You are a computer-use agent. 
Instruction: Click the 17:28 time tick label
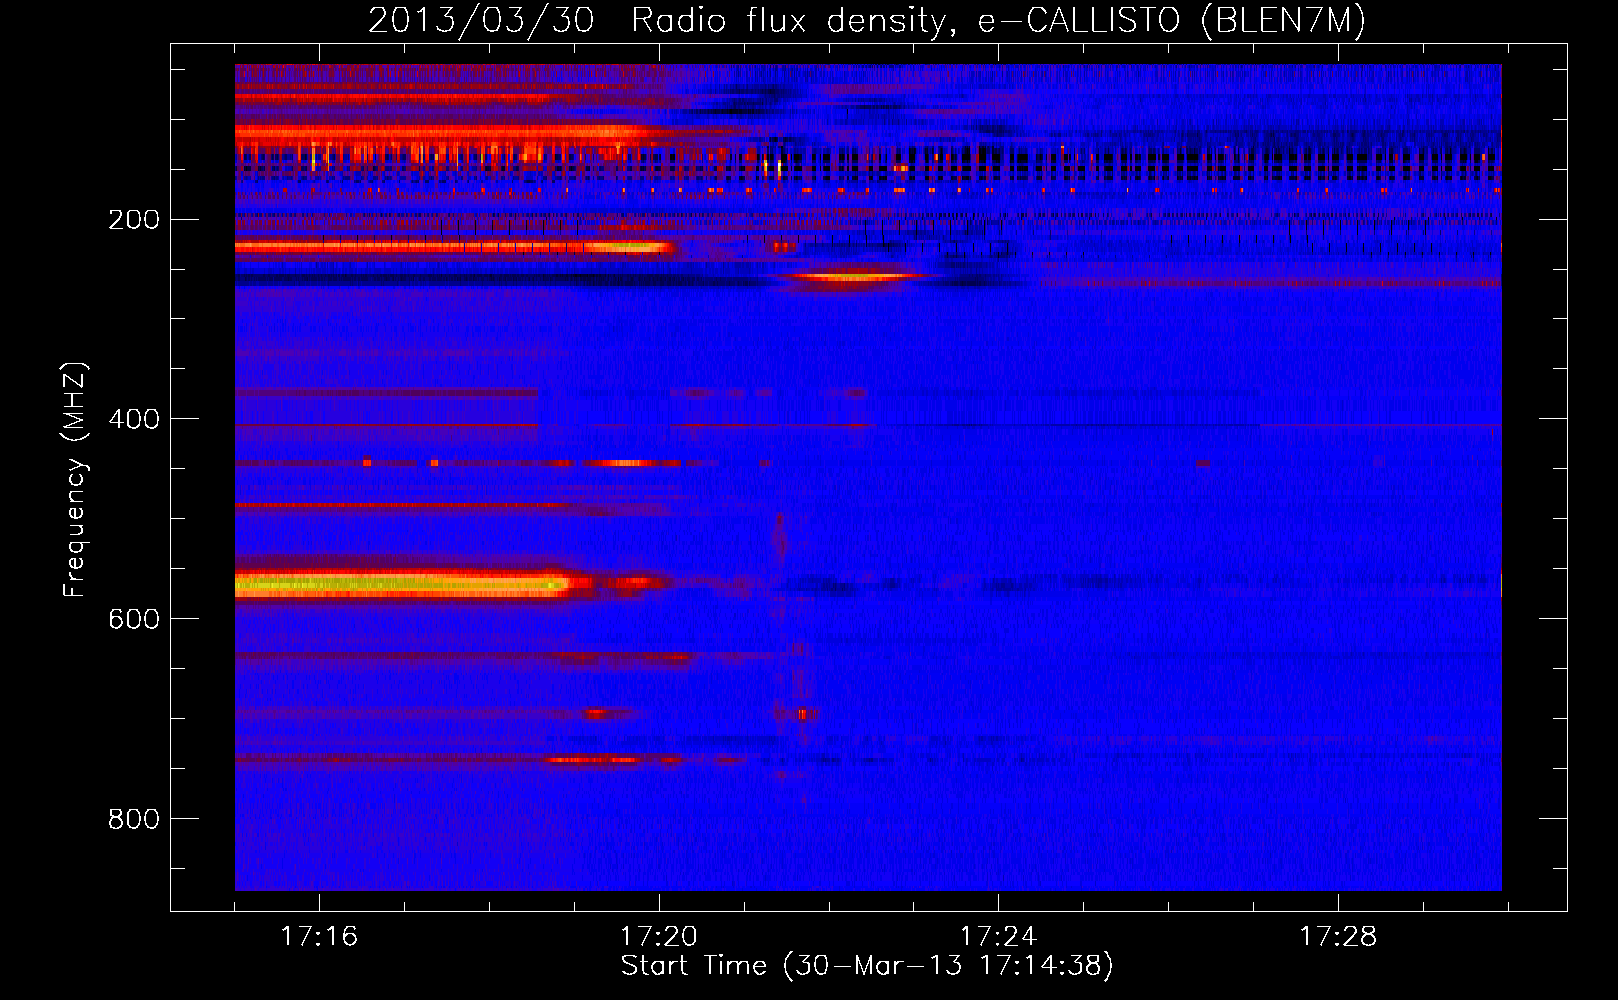[x=1338, y=936]
